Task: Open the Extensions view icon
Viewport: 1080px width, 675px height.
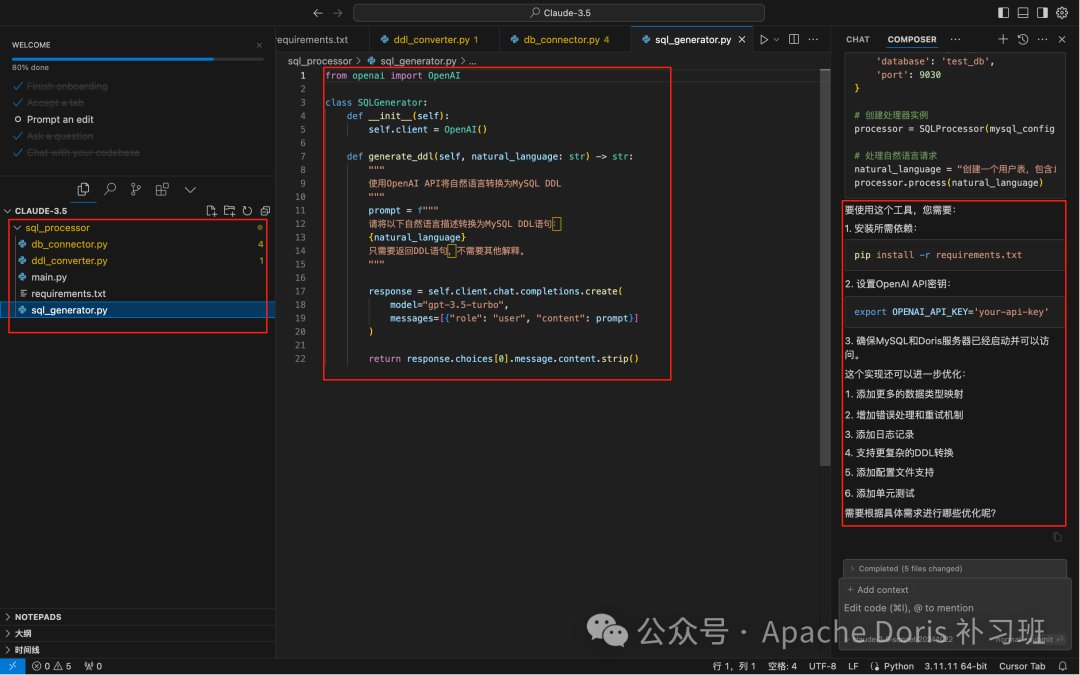Action: pos(162,189)
